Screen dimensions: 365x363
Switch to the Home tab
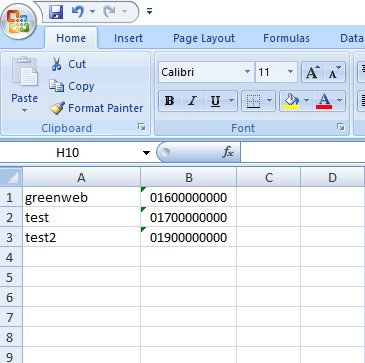(x=71, y=38)
